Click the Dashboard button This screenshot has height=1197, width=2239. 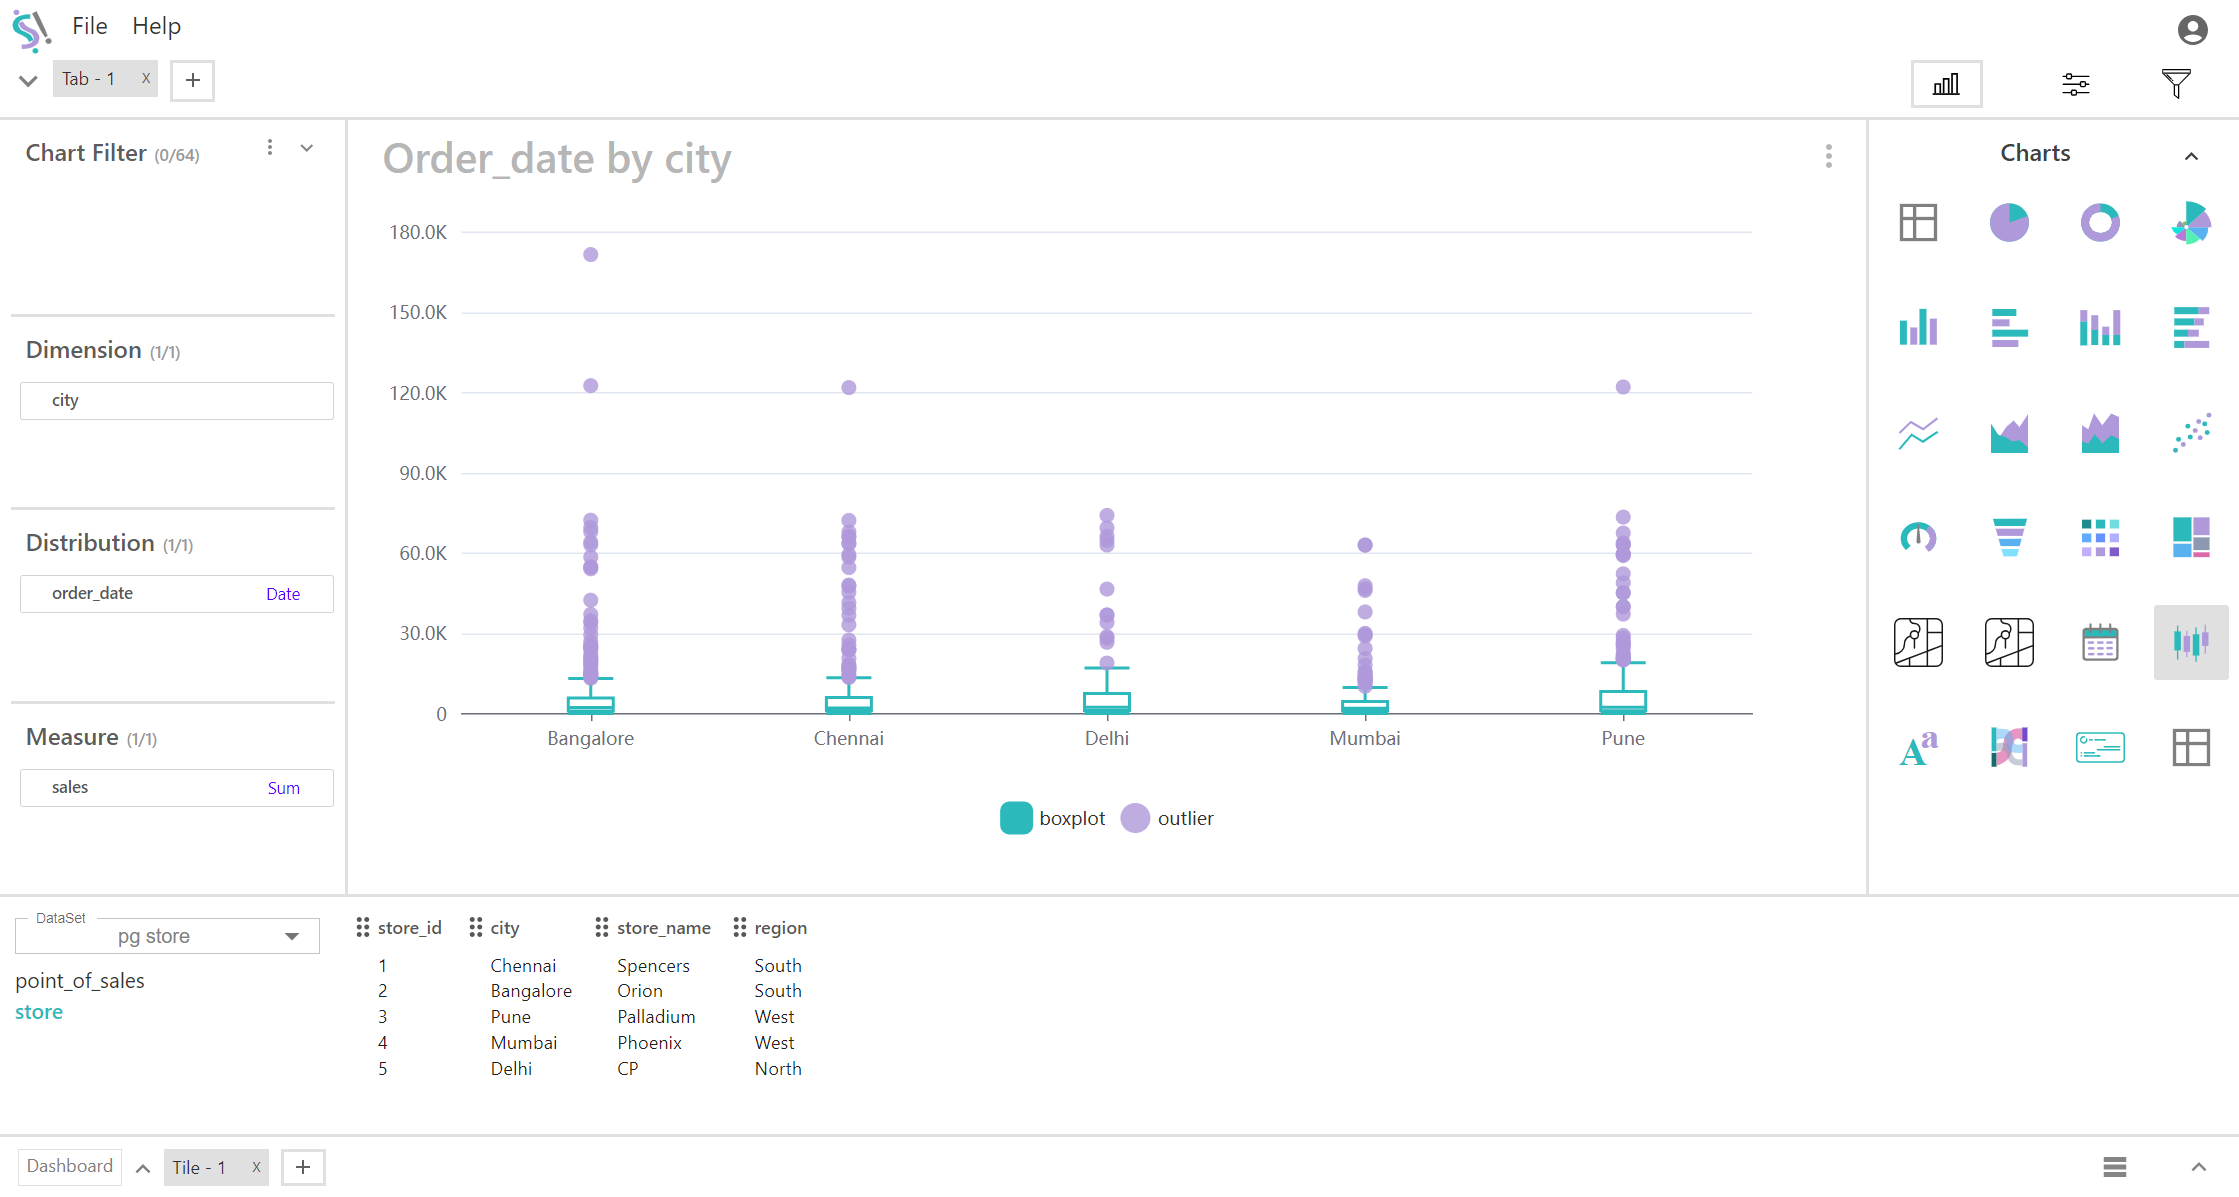pos(70,1166)
